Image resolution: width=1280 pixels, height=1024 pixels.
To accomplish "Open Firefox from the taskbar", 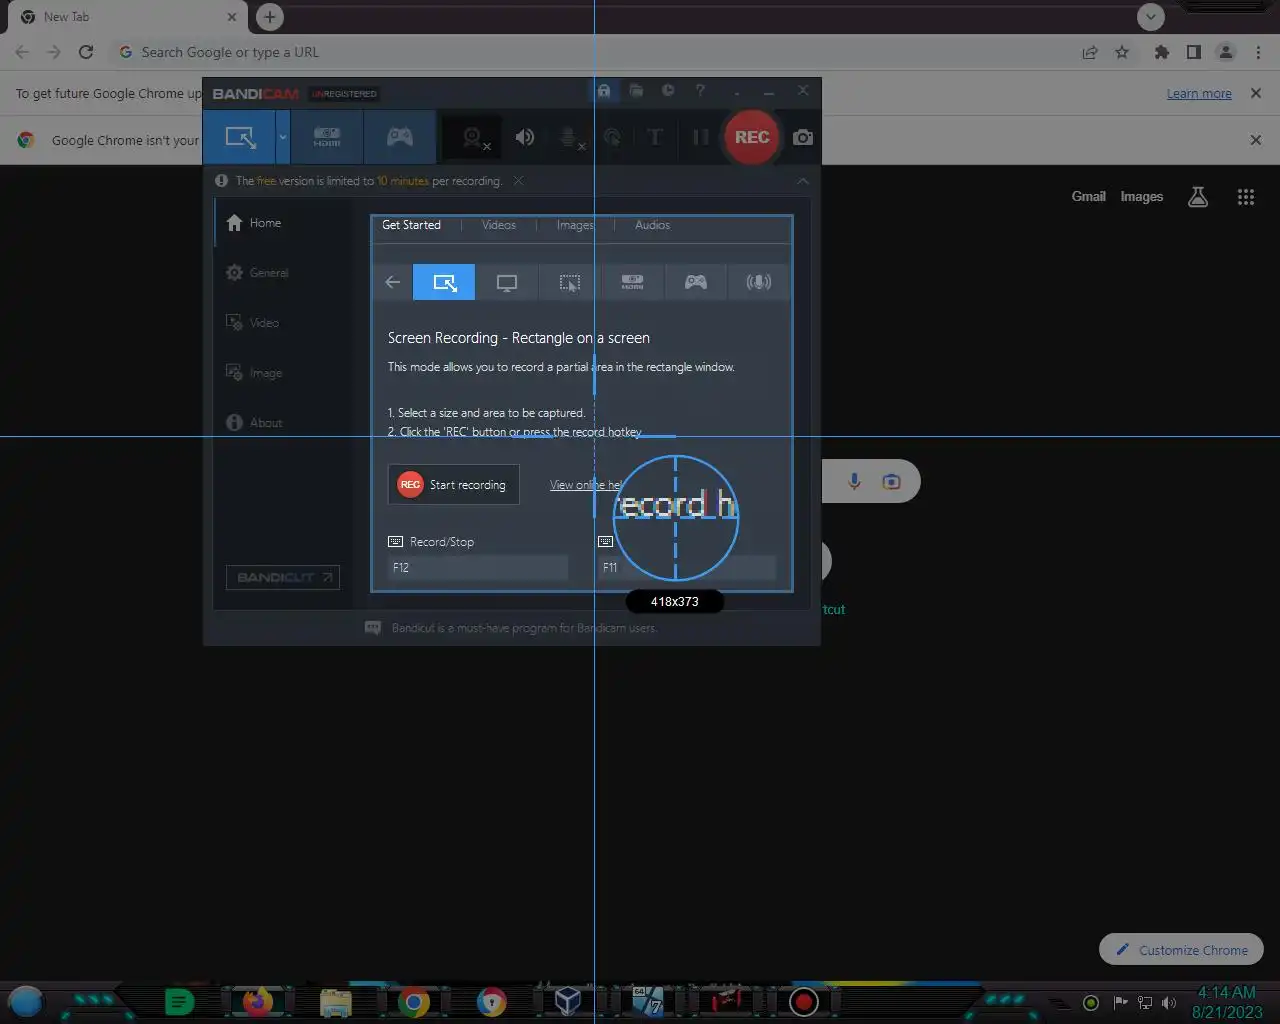I will tap(258, 1001).
